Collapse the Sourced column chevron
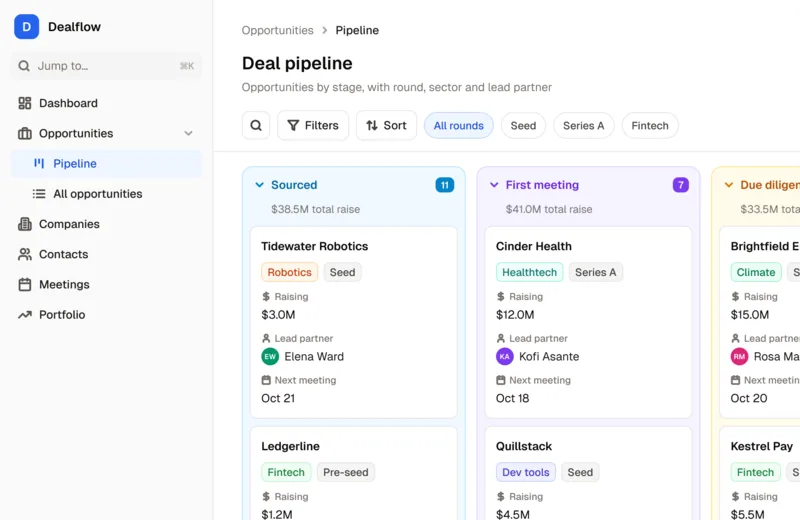The image size is (800, 520). [x=260, y=185]
